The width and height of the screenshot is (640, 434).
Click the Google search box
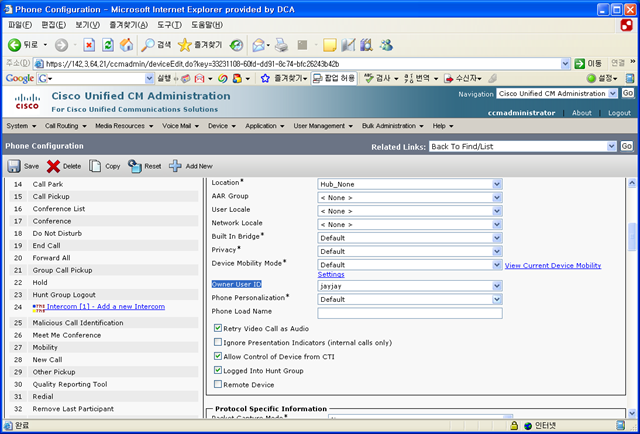tap(96, 78)
